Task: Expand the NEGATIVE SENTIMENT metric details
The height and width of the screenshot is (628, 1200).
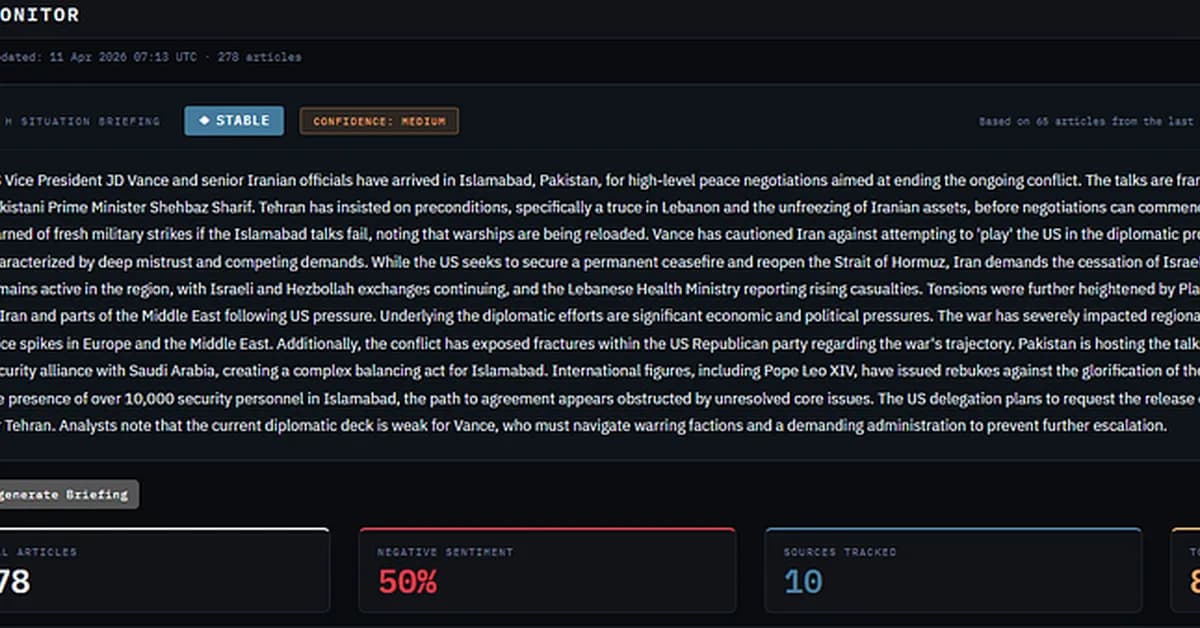Action: [548, 570]
